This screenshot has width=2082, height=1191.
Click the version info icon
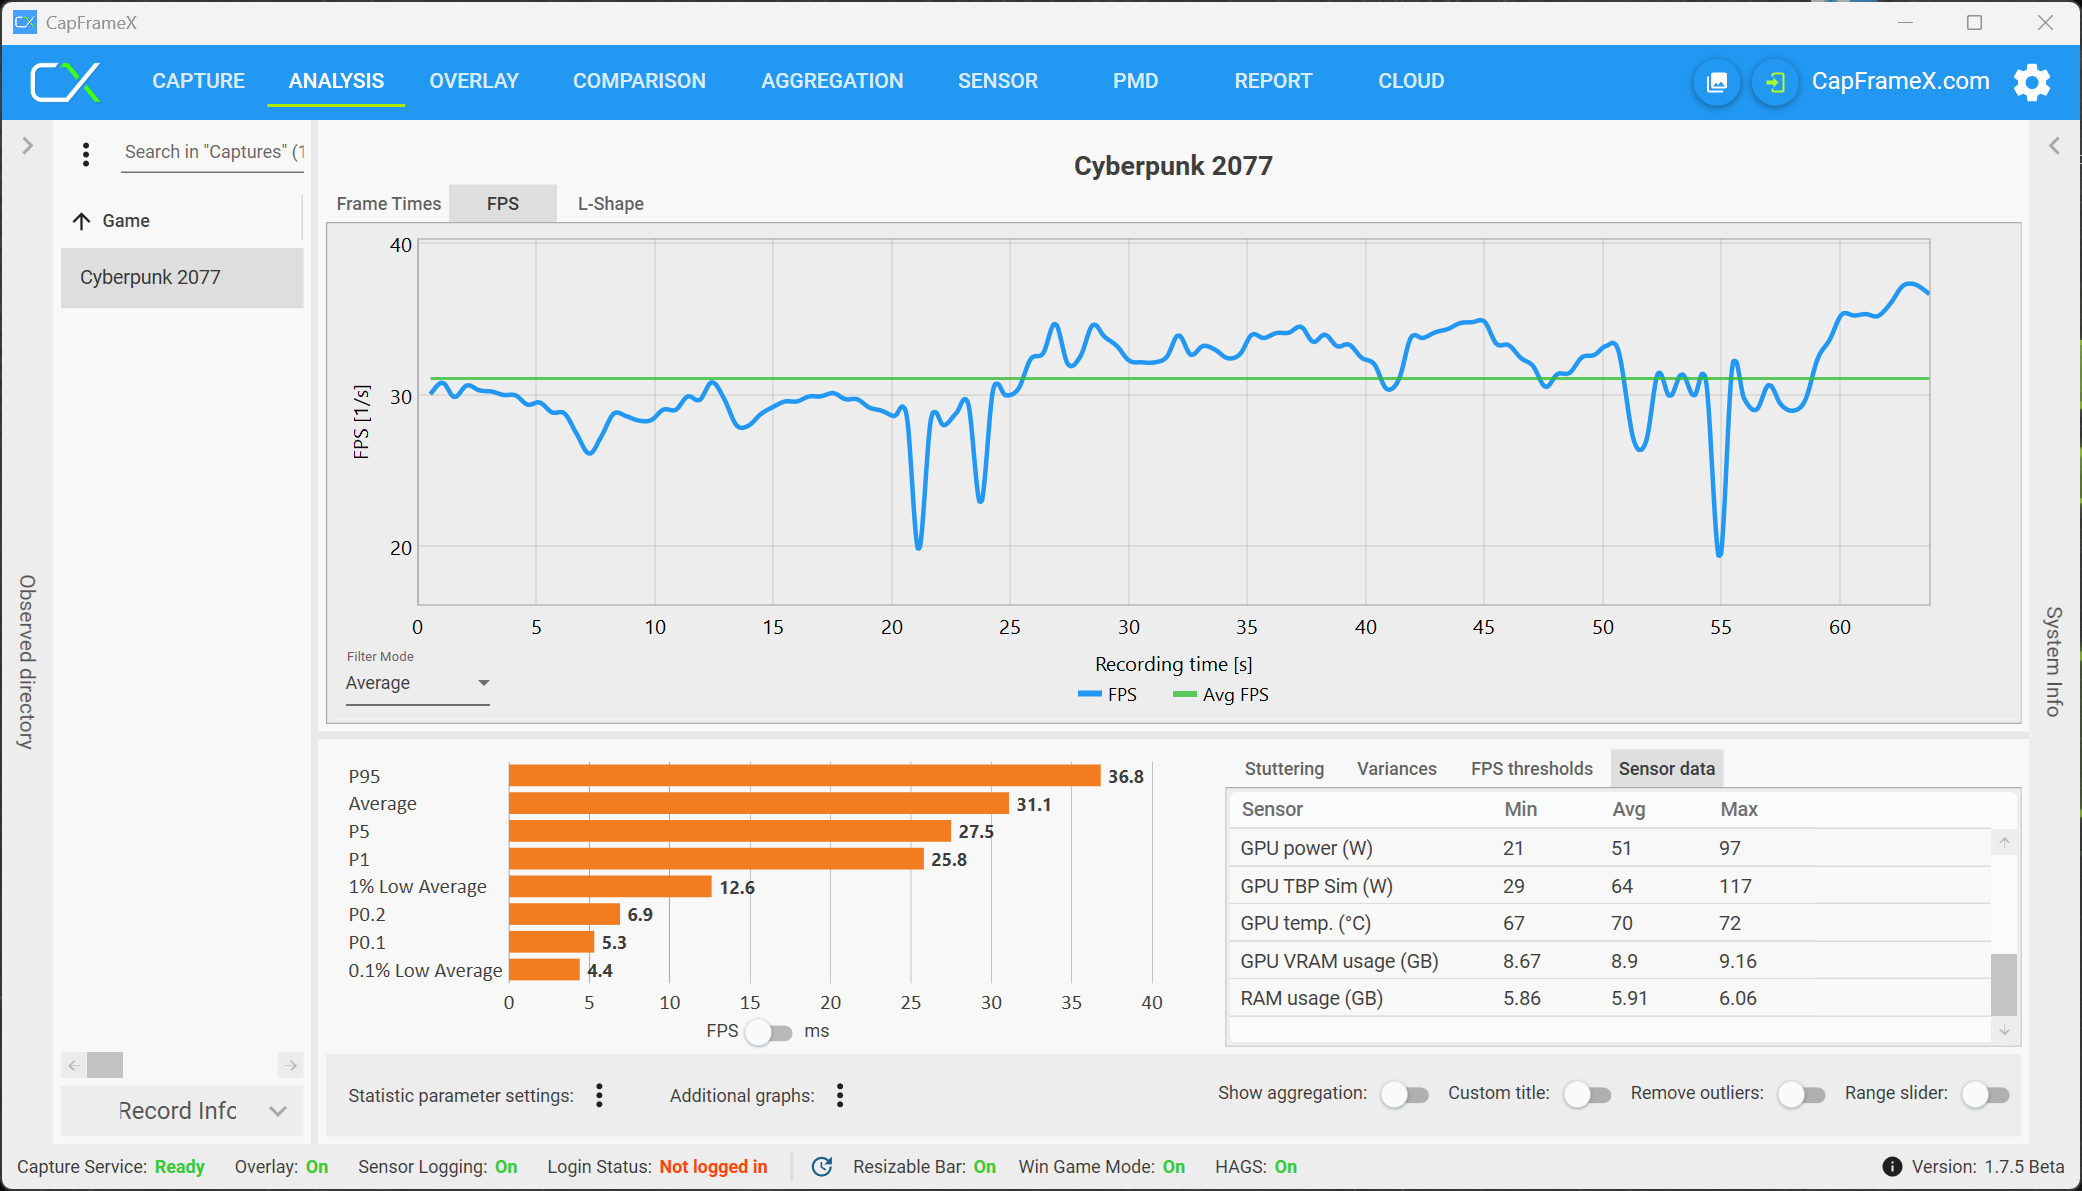point(1892,1167)
